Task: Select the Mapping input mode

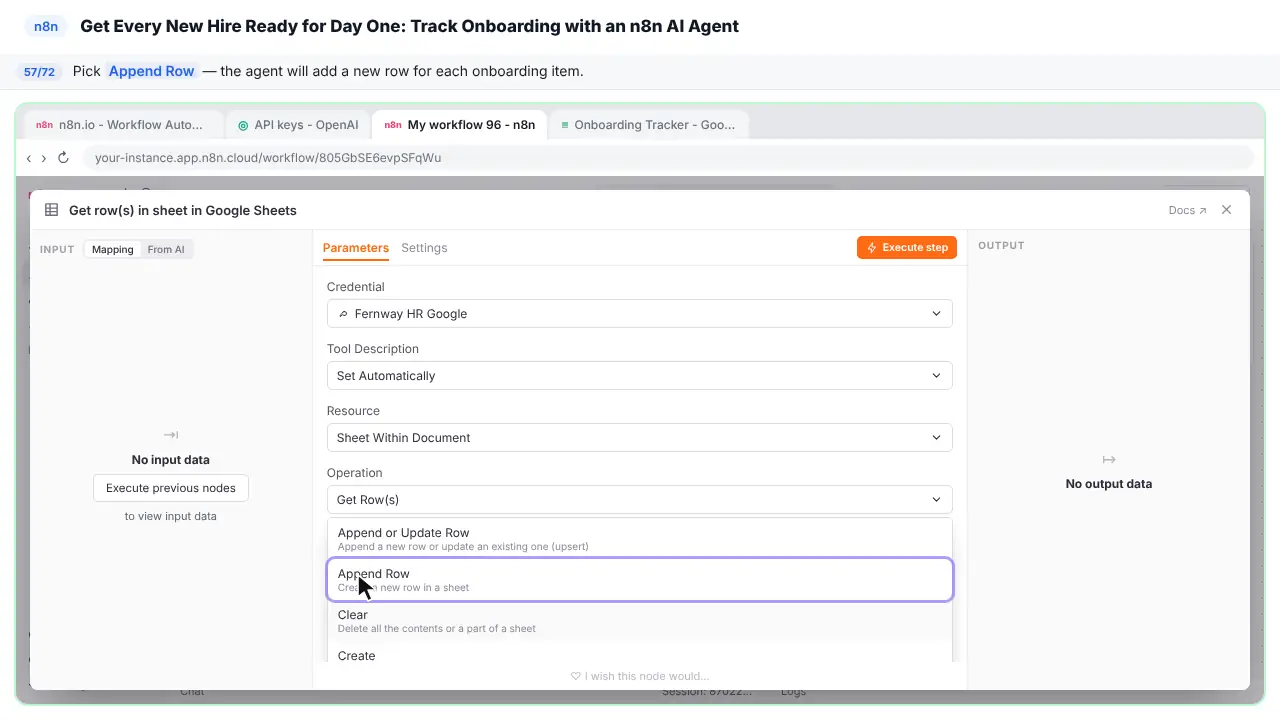Action: point(113,249)
